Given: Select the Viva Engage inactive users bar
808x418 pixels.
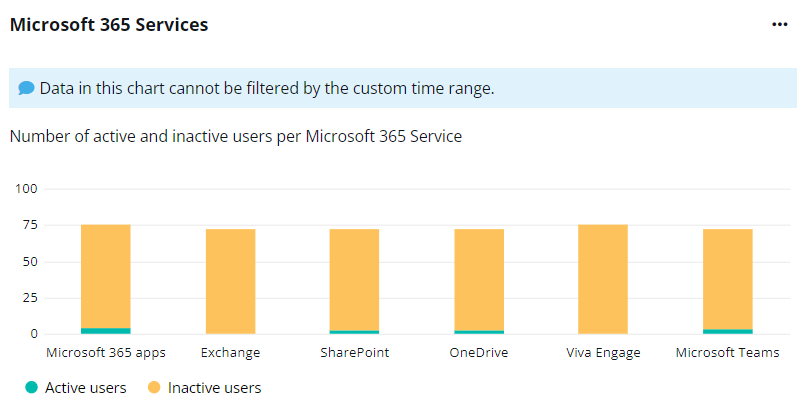Looking at the screenshot, I should (603, 279).
